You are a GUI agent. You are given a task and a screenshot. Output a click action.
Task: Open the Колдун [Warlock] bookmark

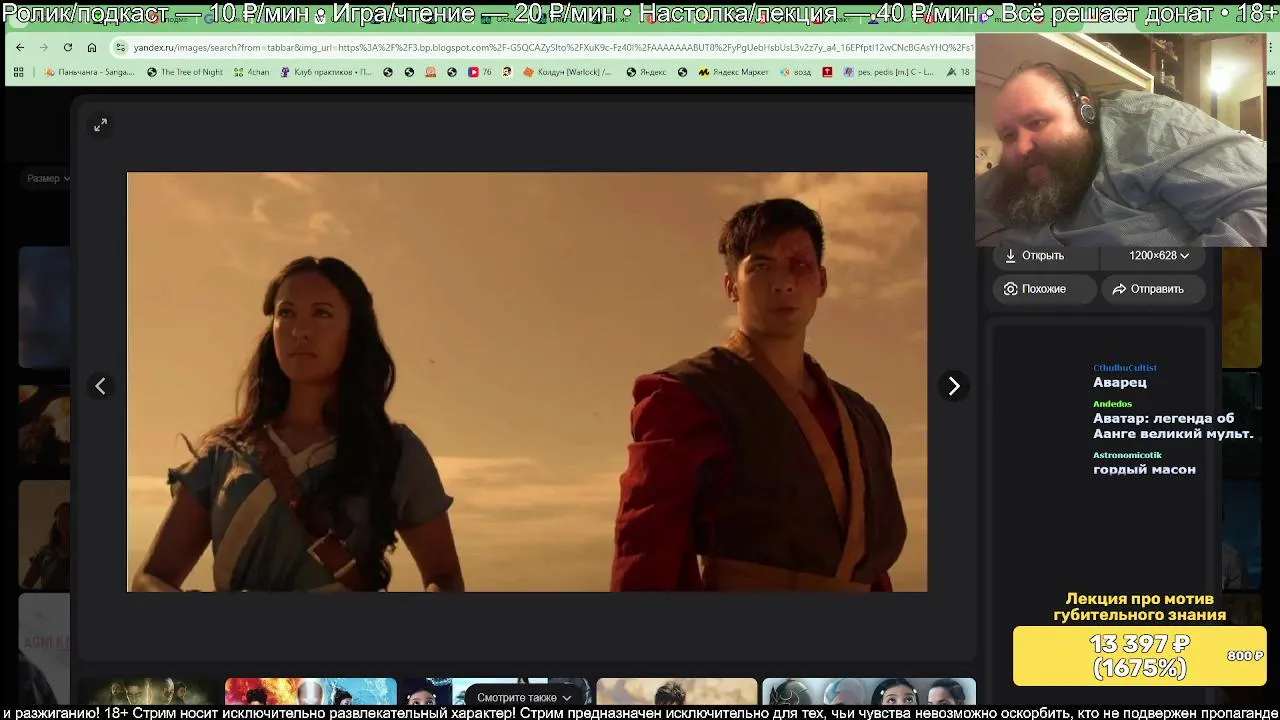pos(567,72)
